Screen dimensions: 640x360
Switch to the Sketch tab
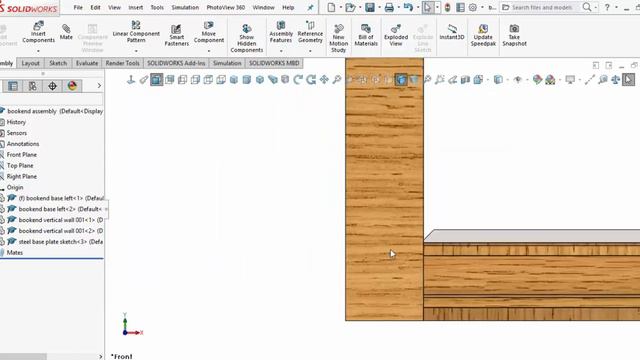click(x=58, y=63)
